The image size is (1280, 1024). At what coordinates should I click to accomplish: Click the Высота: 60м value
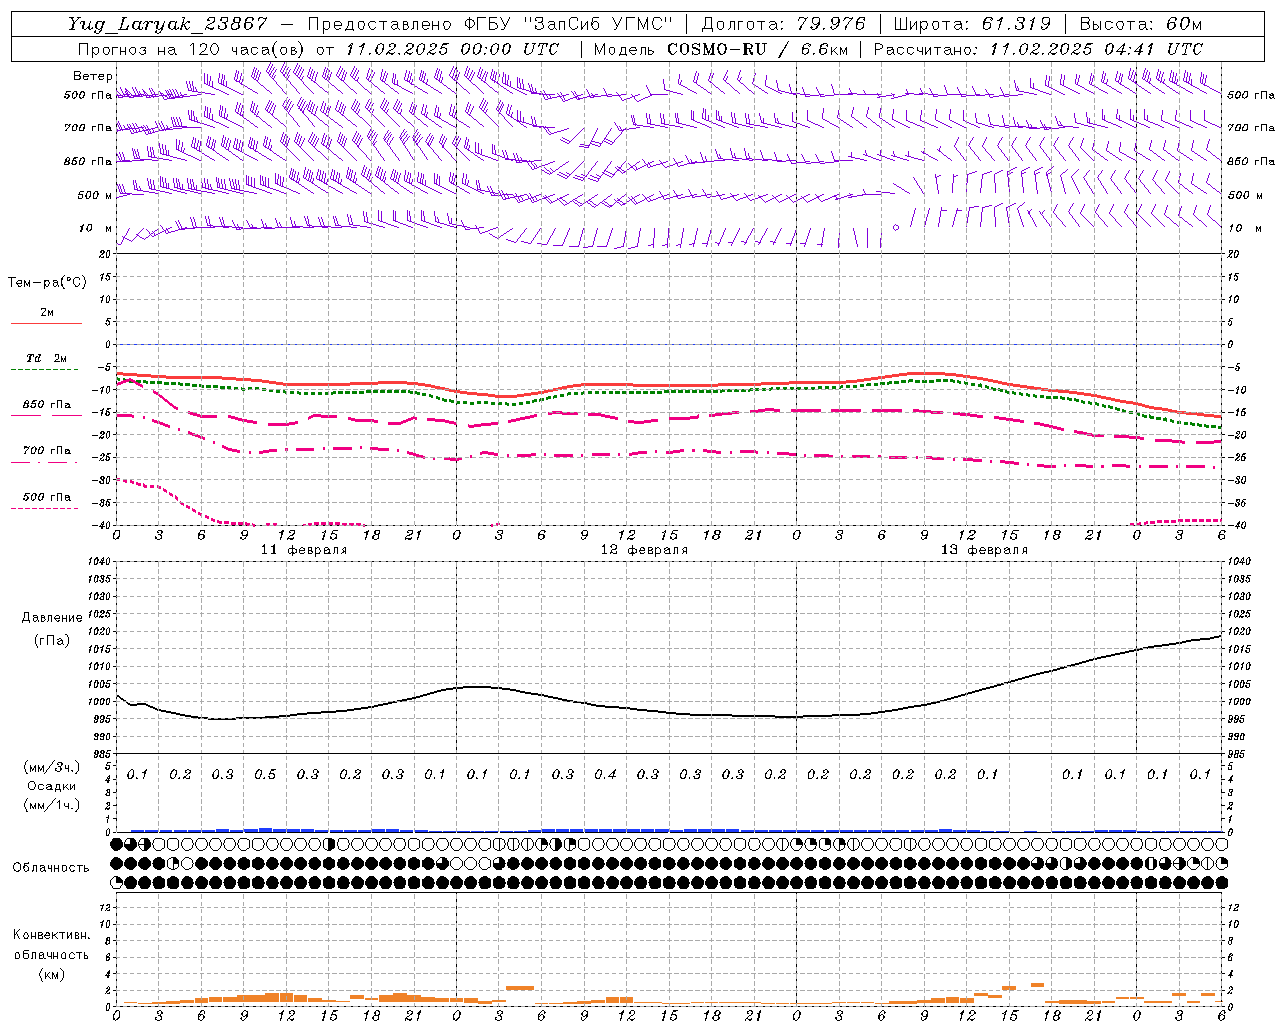point(1141,24)
